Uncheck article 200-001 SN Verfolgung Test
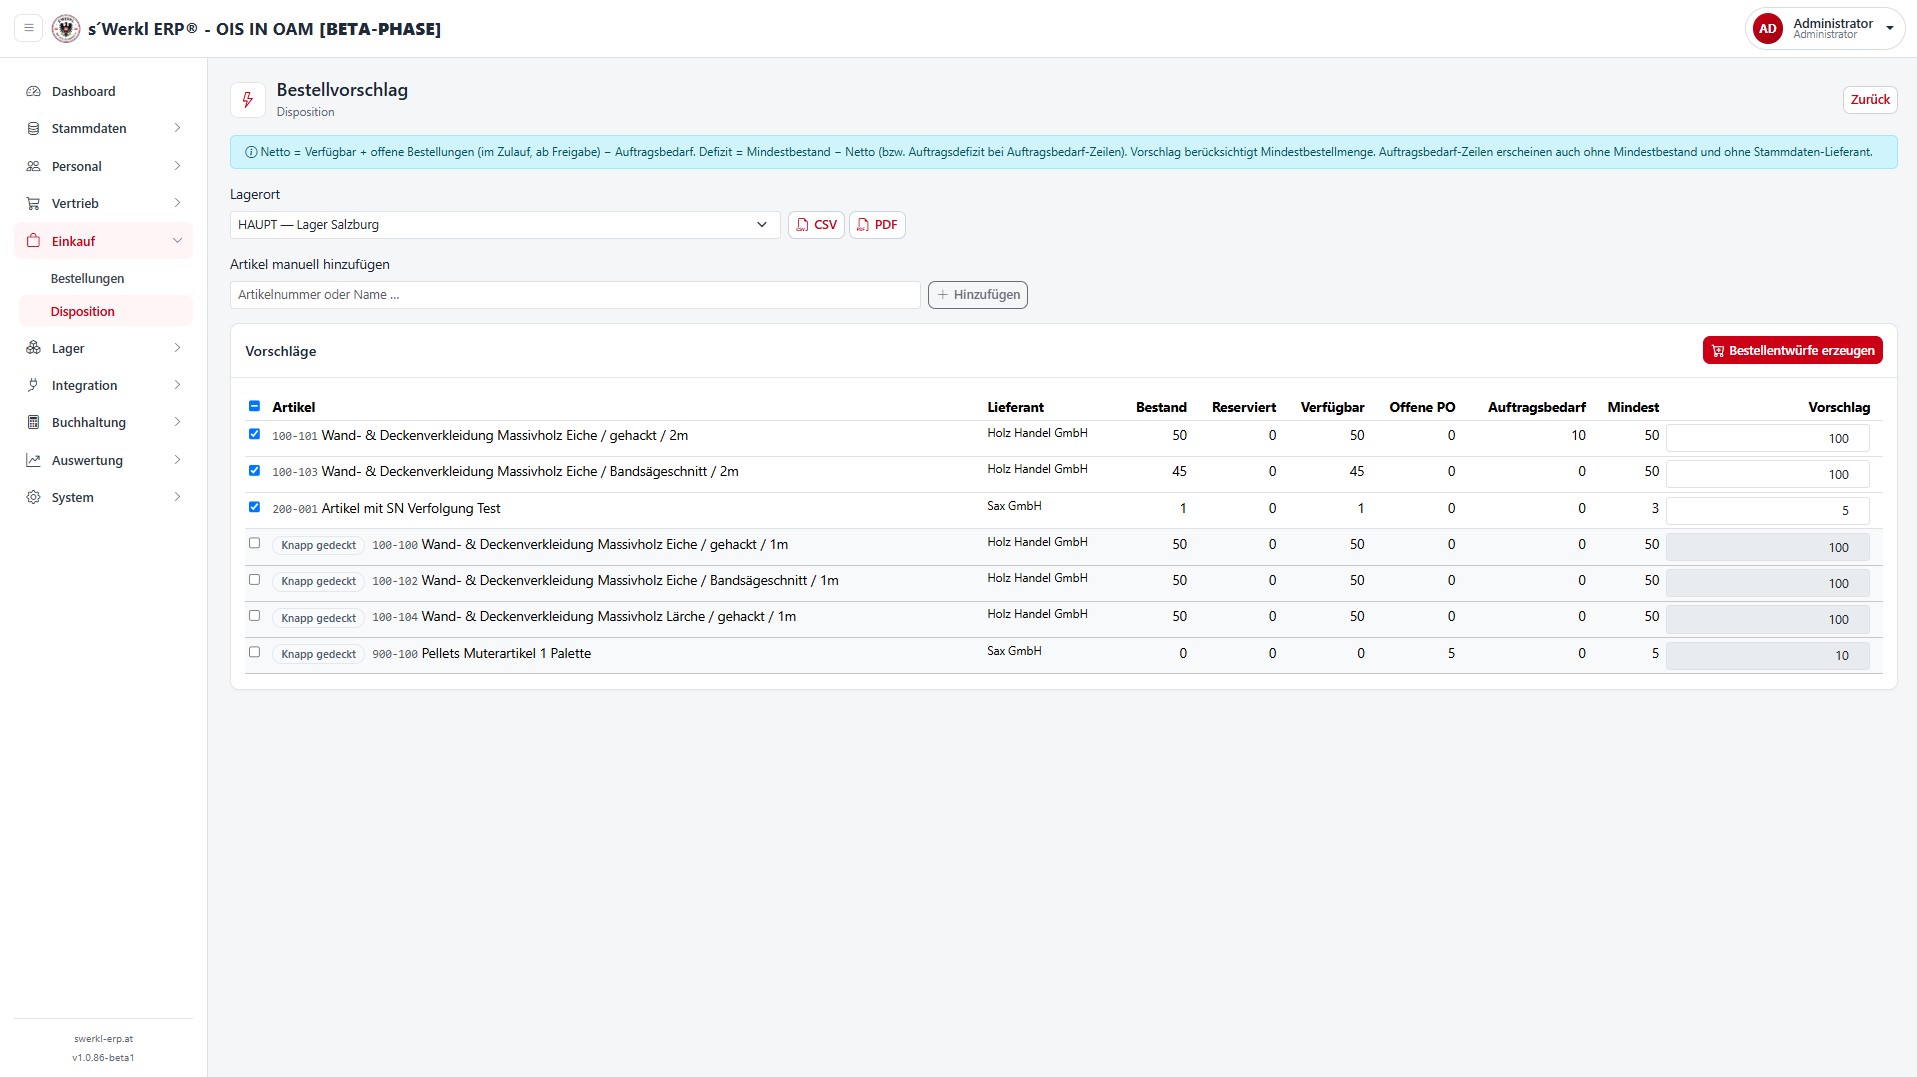Screen dimensions: 1917x1077 pos(254,507)
